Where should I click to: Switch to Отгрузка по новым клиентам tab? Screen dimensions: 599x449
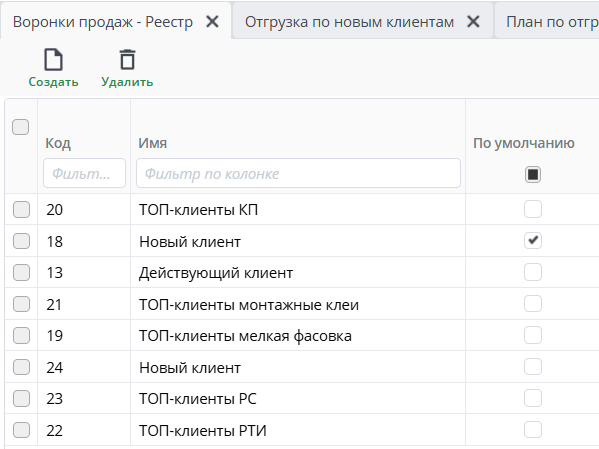pos(349,22)
